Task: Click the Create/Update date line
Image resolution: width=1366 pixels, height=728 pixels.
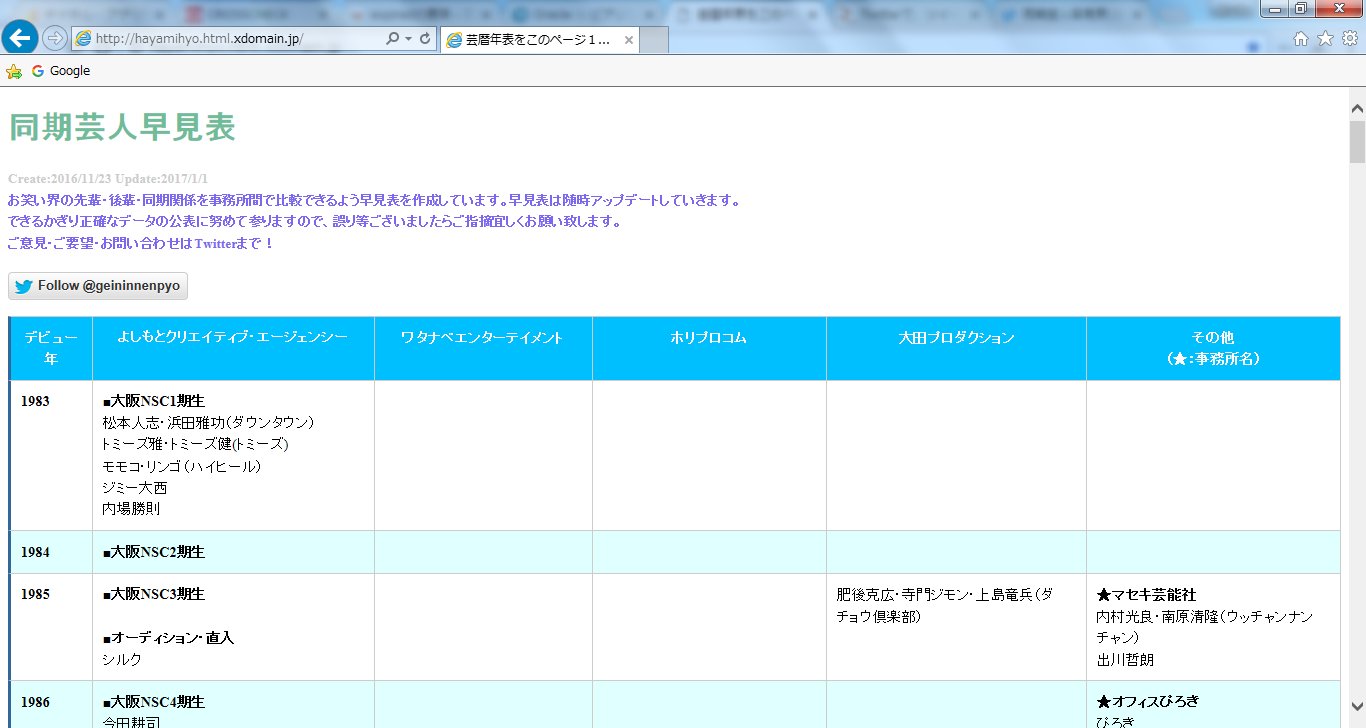Action: click(x=108, y=179)
